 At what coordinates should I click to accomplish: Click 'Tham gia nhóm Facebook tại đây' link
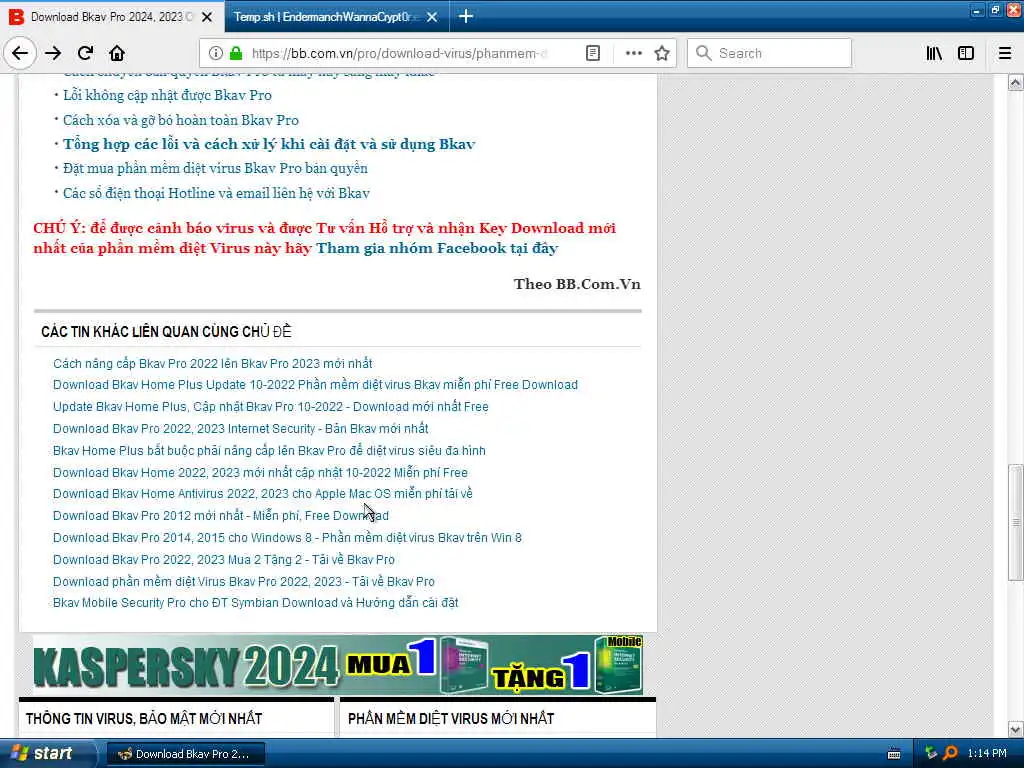click(437, 248)
